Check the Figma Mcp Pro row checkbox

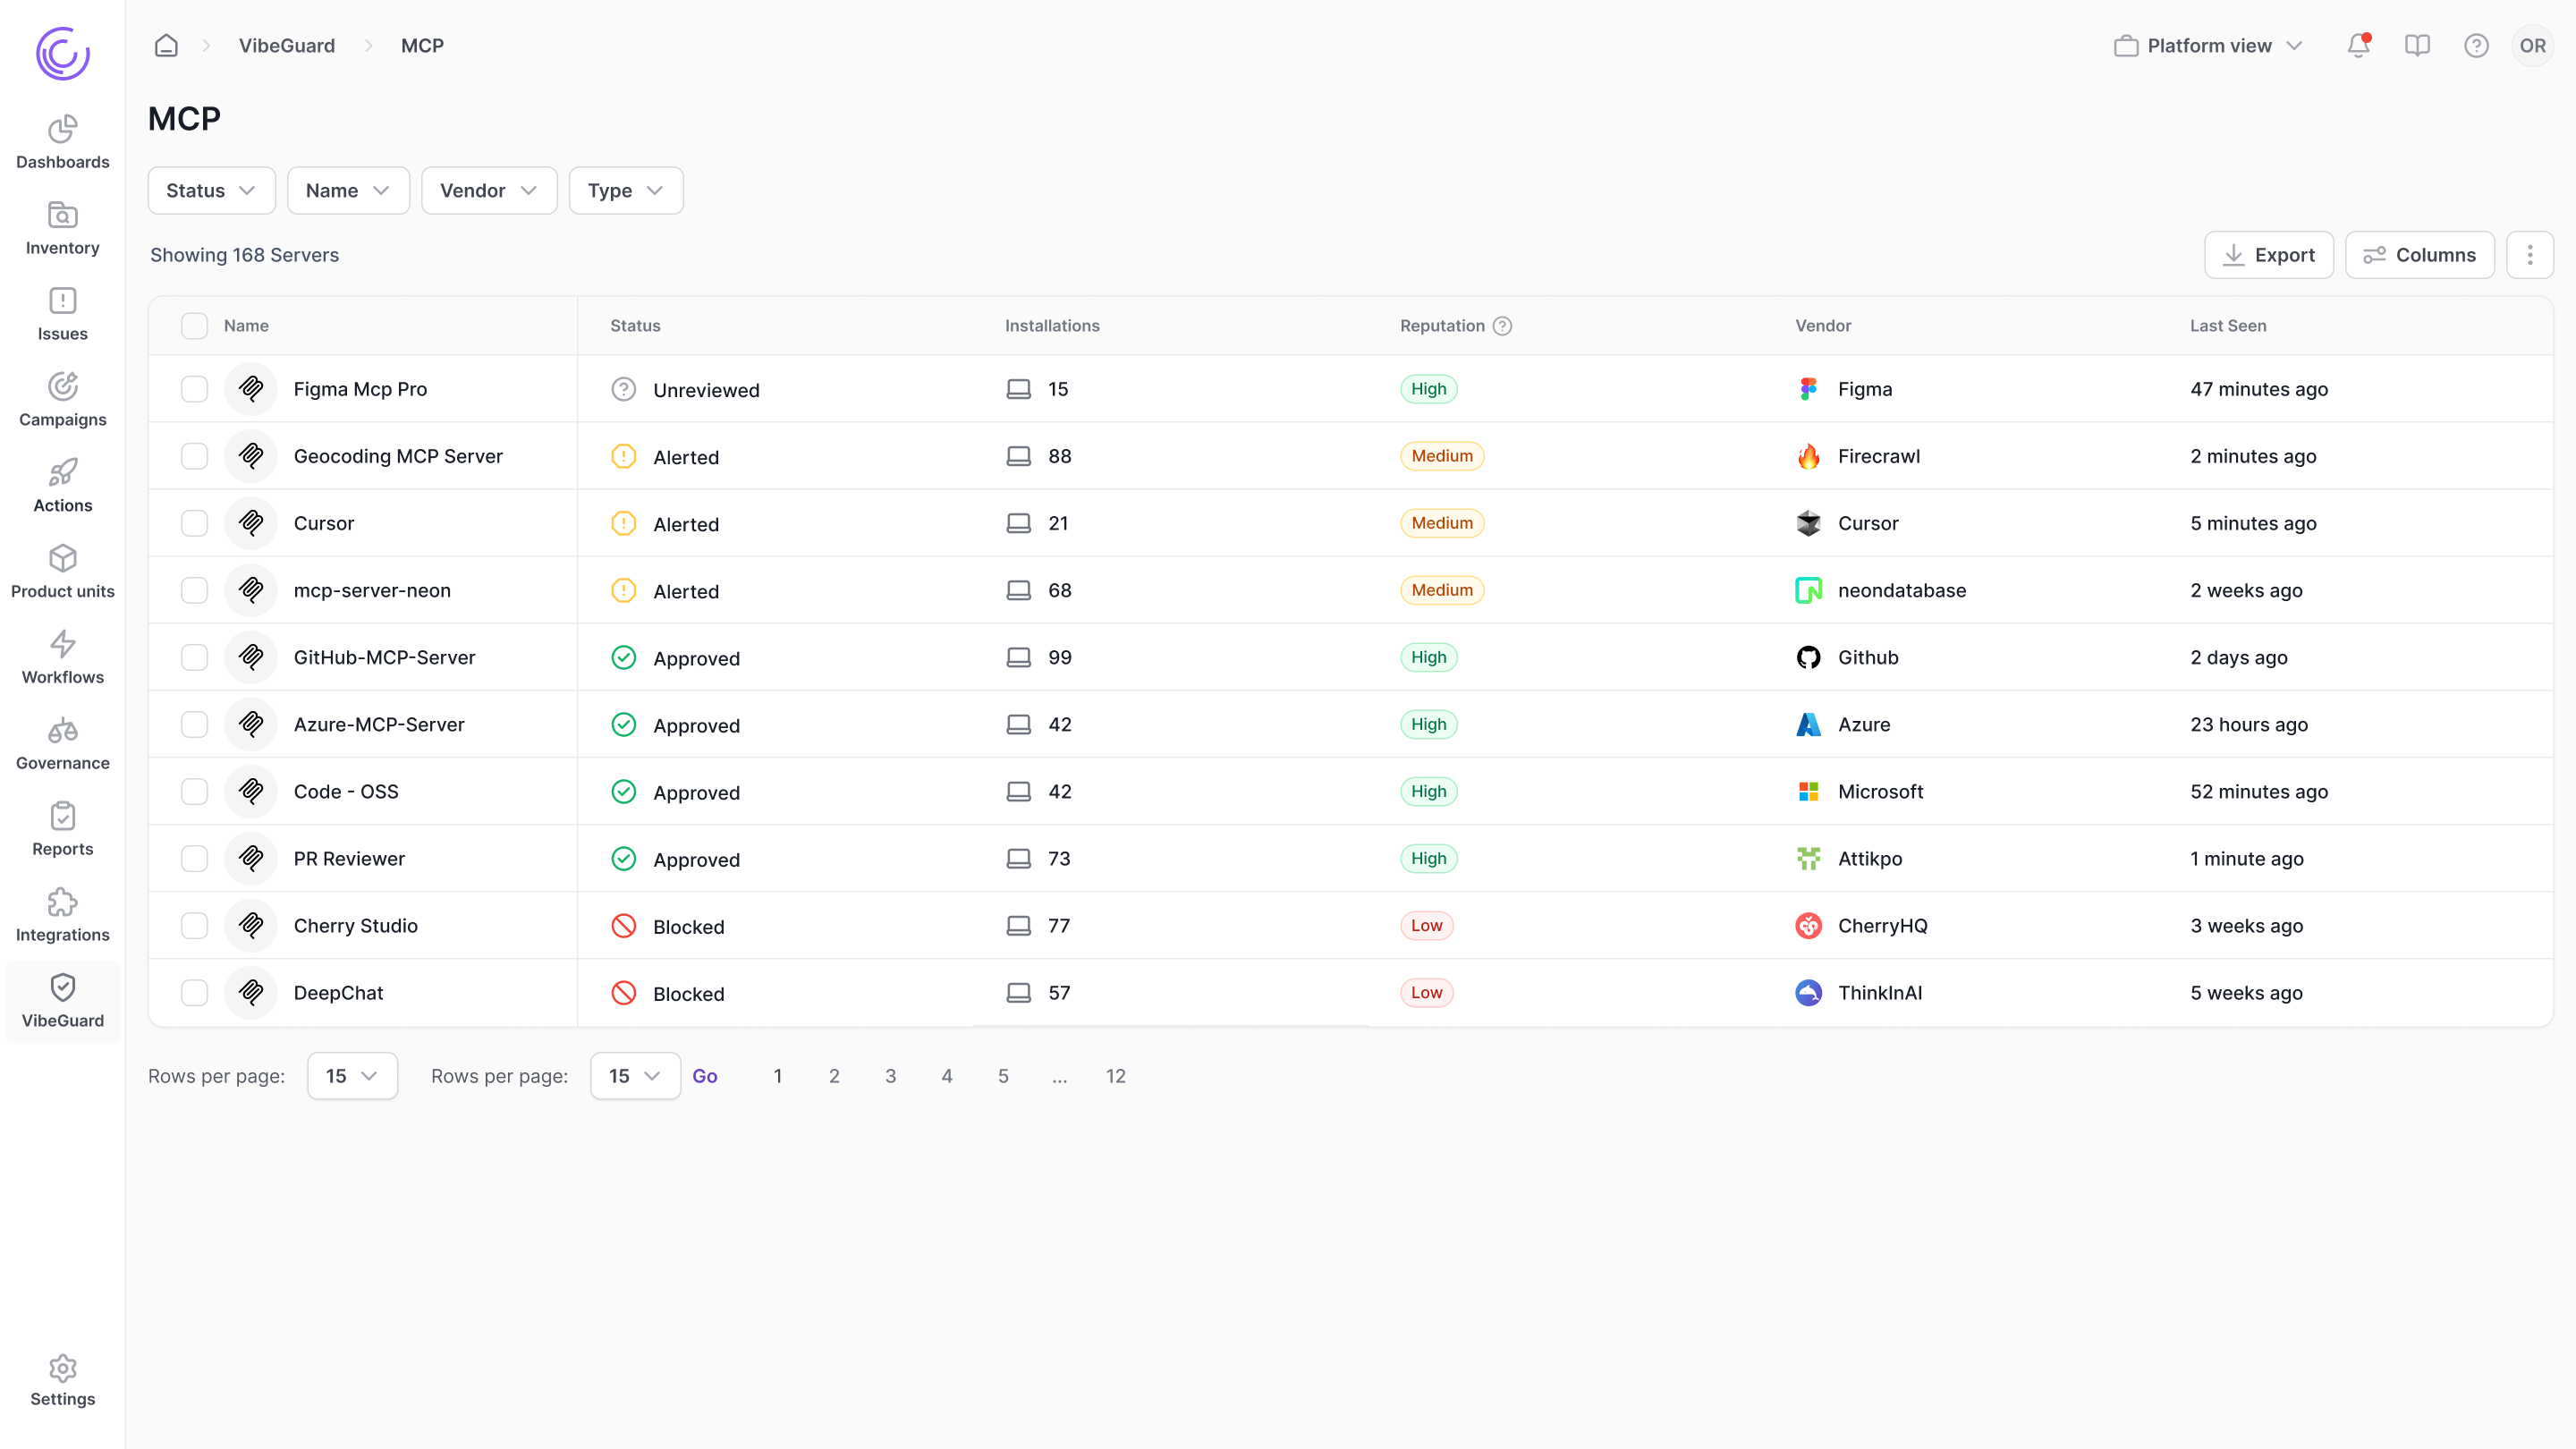point(194,389)
